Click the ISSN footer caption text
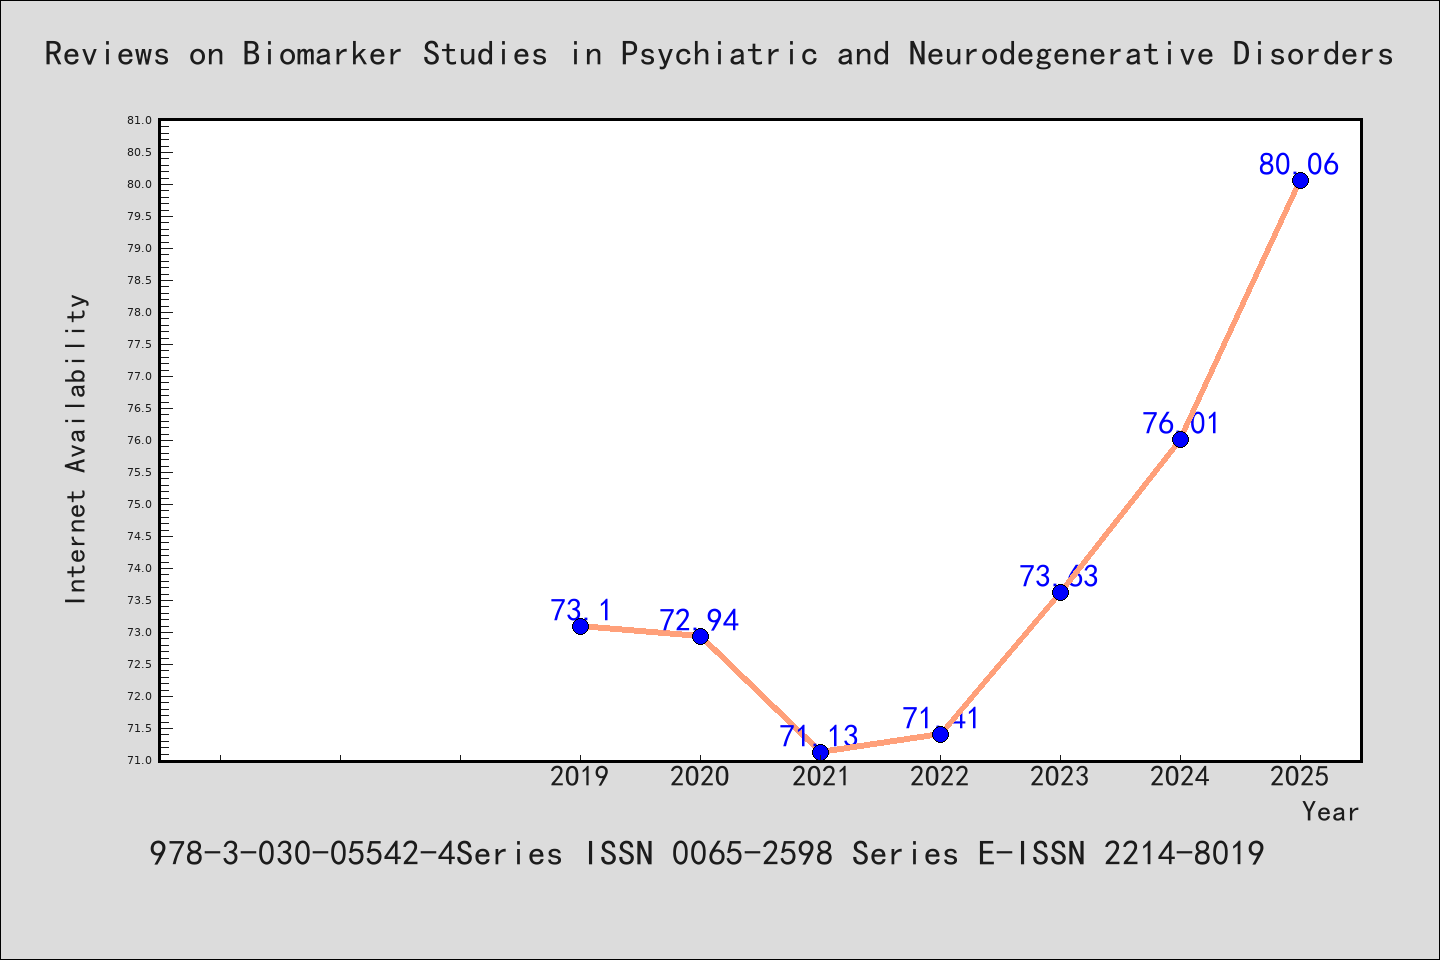This screenshot has height=960, width=1440. pyautogui.click(x=707, y=854)
